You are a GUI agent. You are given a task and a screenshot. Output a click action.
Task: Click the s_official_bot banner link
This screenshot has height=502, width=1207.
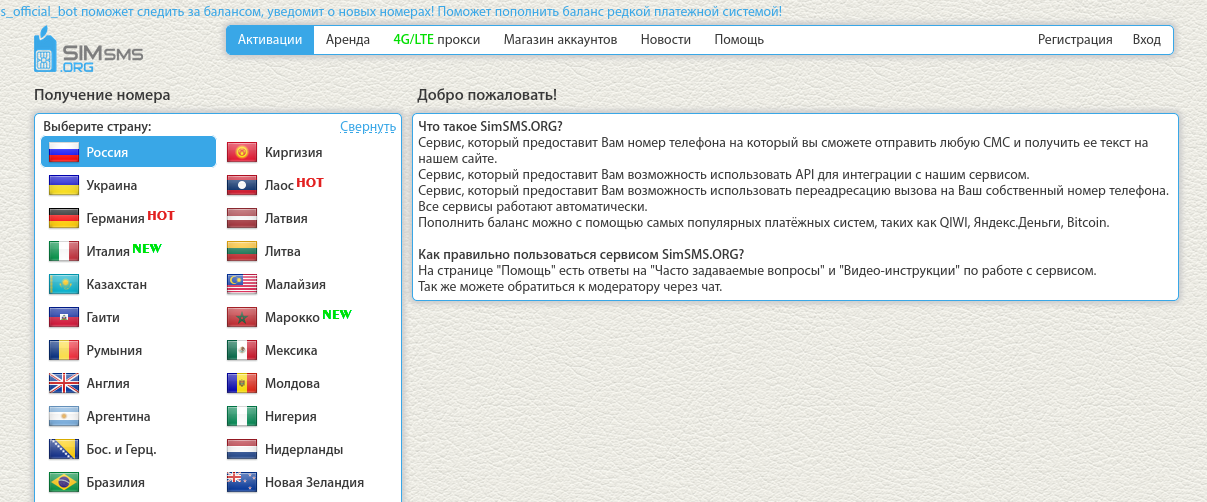tap(391, 11)
